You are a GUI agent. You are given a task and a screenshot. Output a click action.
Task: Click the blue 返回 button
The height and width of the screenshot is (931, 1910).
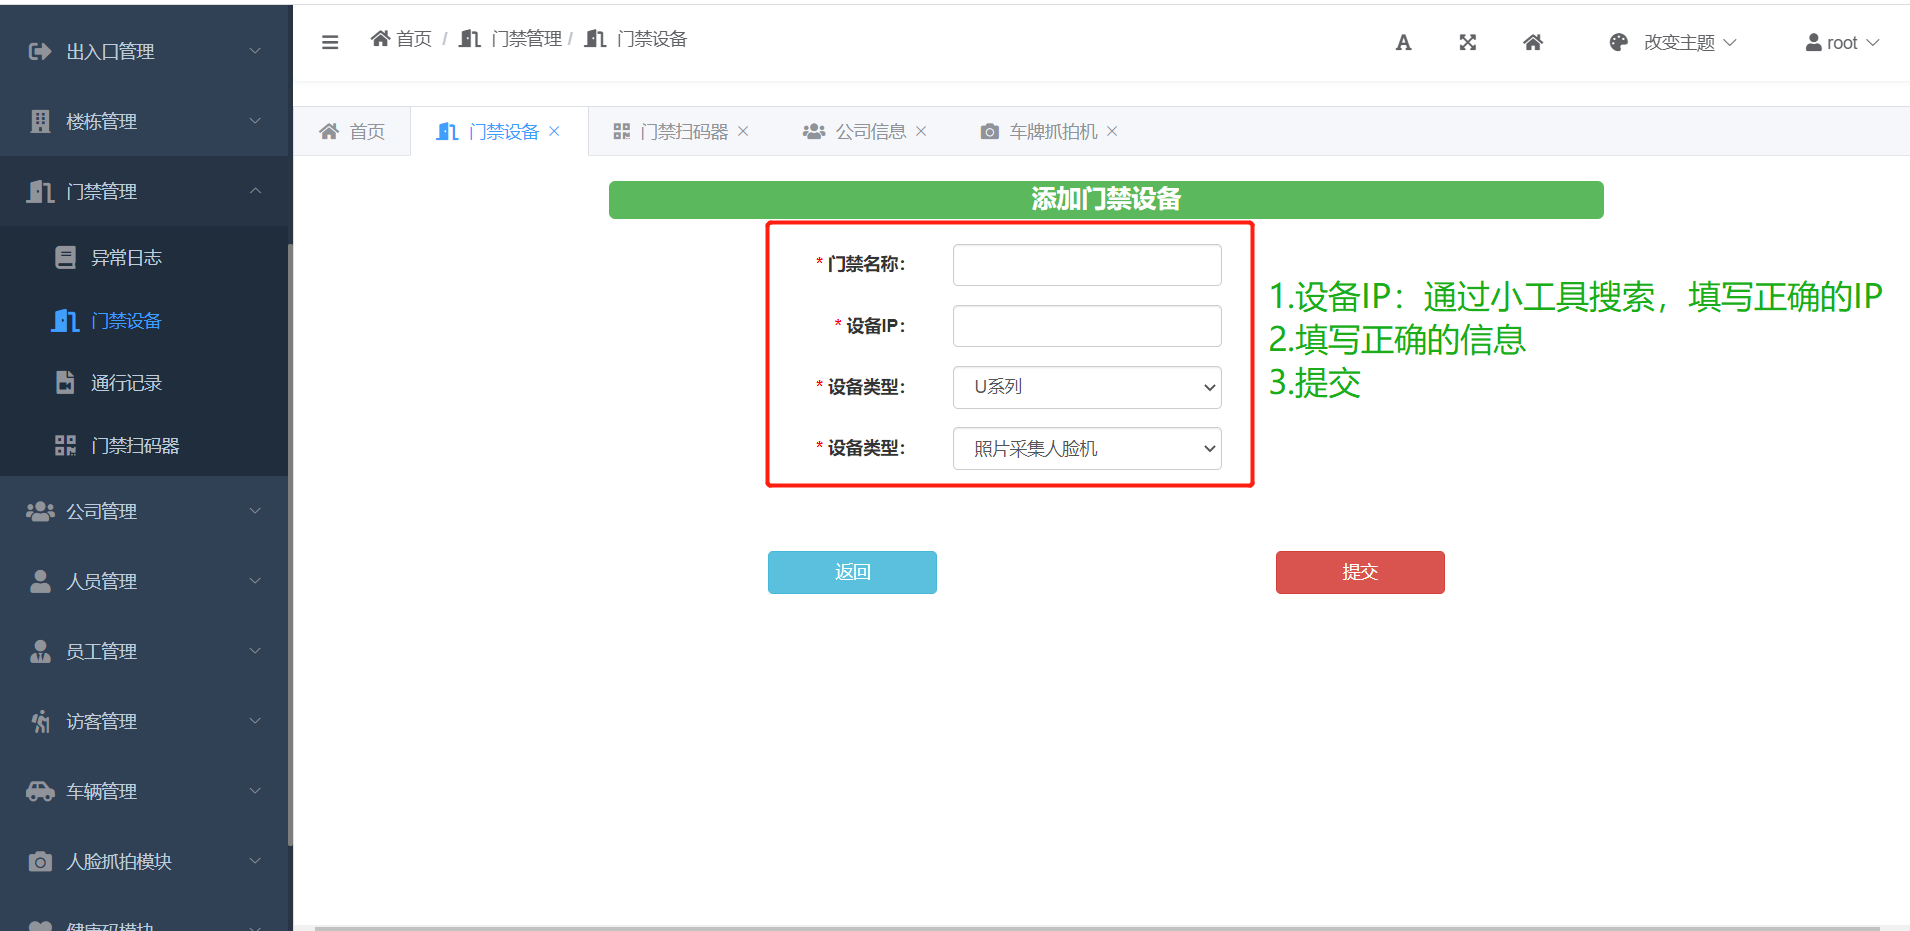(x=852, y=572)
